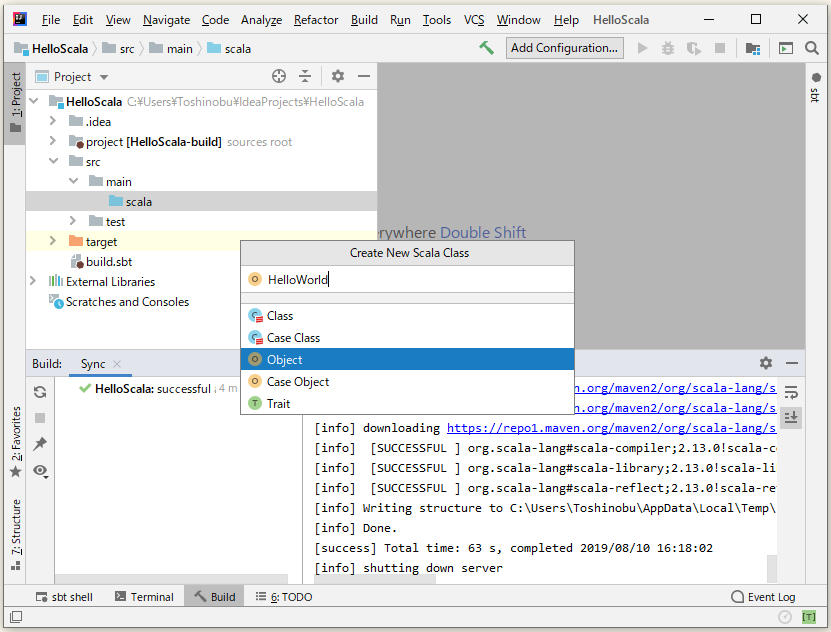The image size is (831, 632).
Task: Toggle tool window buttons icon at bottom-left
Action: point(16,617)
